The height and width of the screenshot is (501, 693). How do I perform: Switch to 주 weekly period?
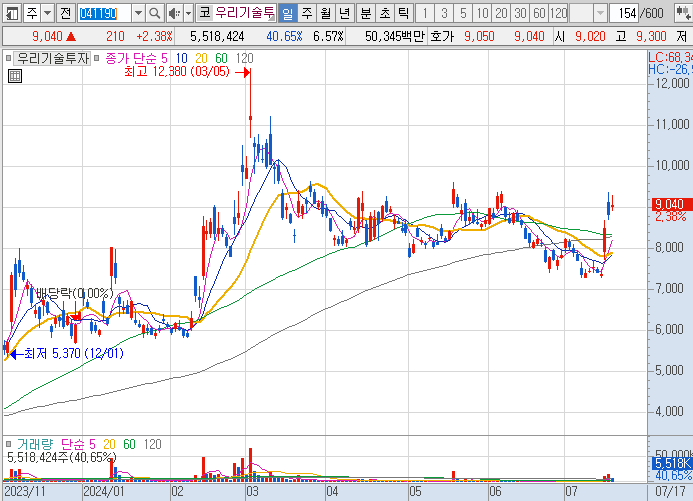[306, 13]
